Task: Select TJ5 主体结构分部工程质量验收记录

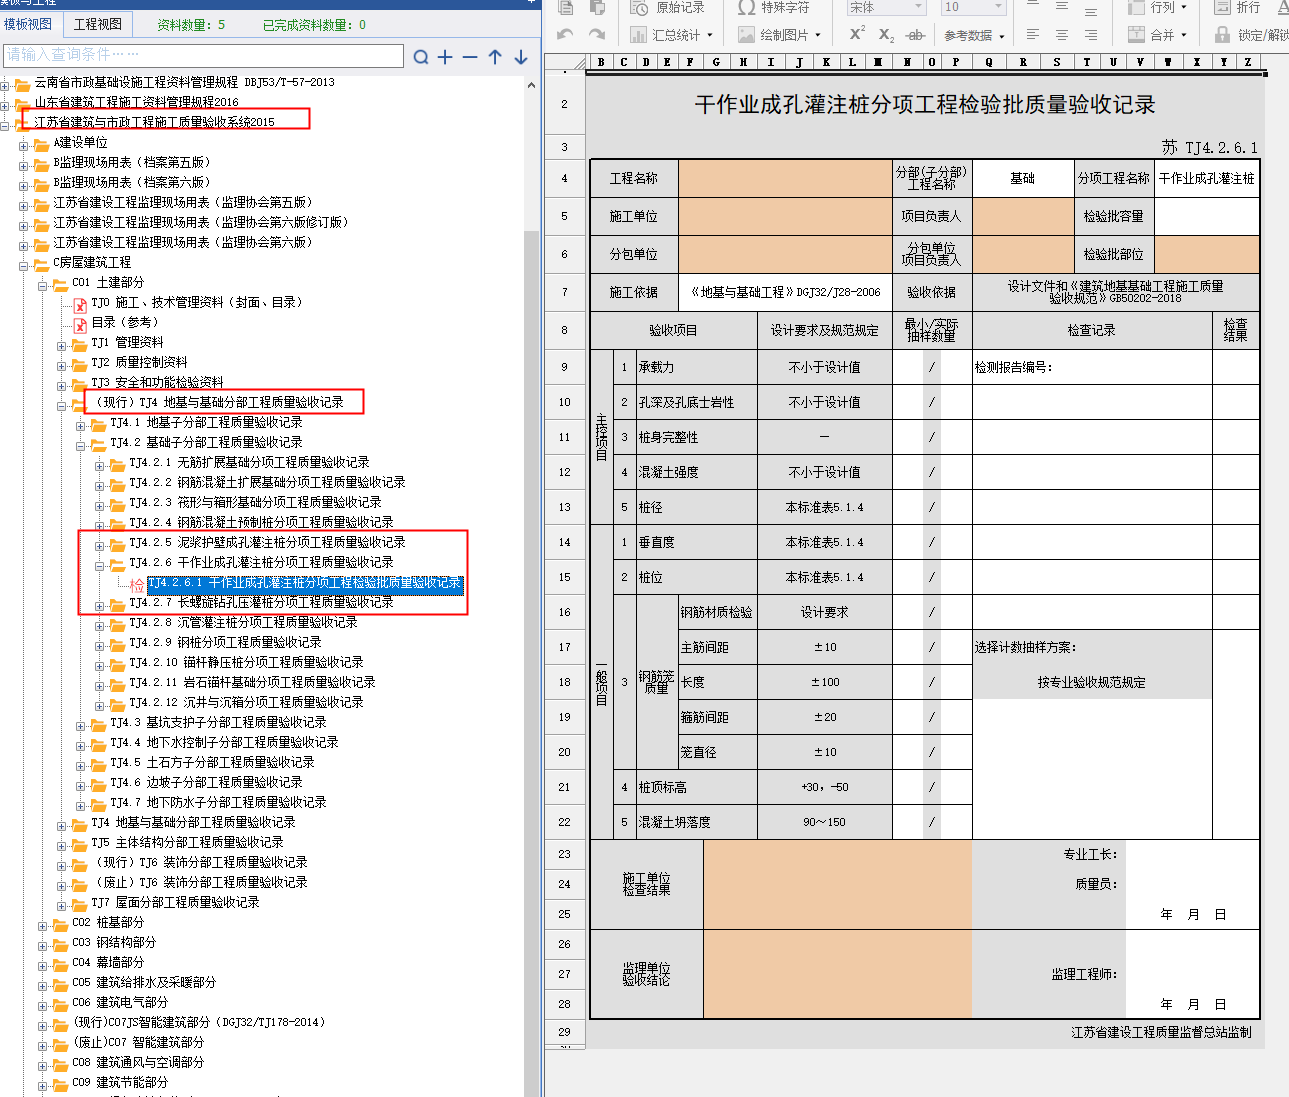Action: tap(187, 842)
